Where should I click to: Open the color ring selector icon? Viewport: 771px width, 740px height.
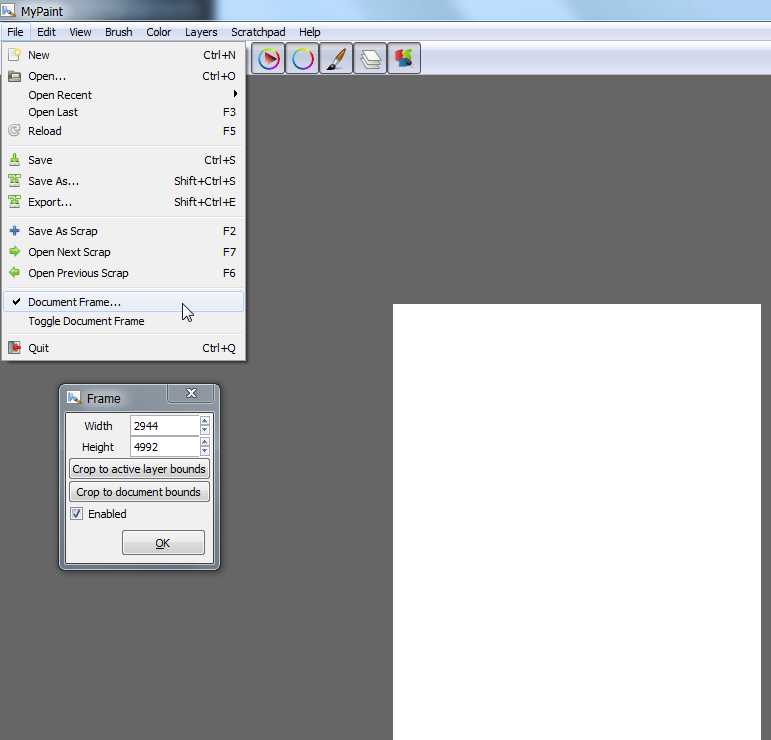coord(302,59)
